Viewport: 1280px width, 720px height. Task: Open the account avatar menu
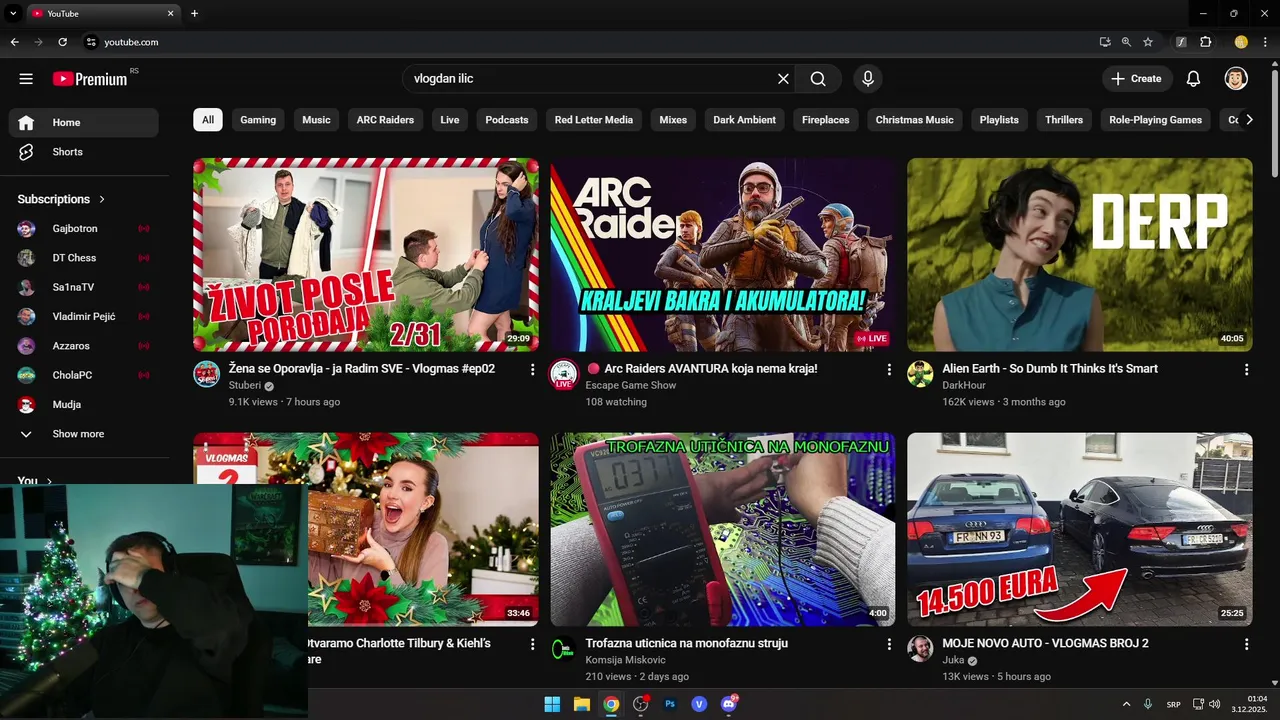(1236, 79)
